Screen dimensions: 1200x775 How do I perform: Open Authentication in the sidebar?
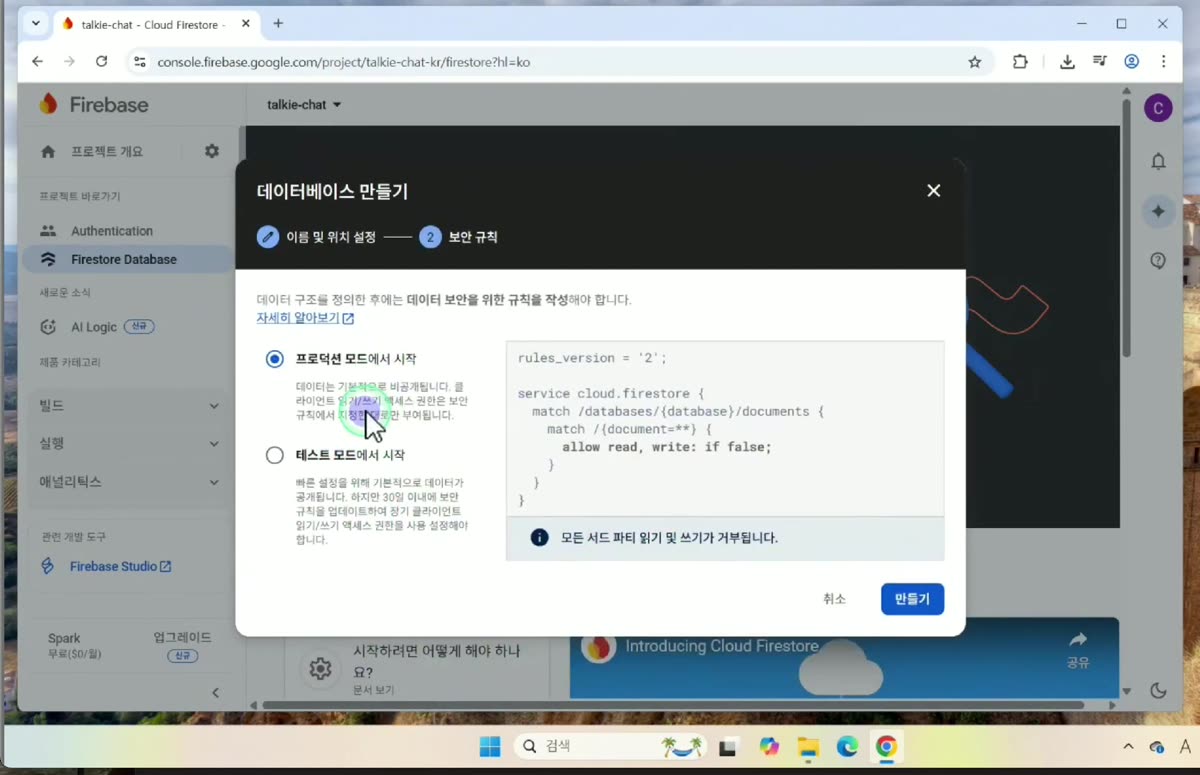click(x=111, y=231)
